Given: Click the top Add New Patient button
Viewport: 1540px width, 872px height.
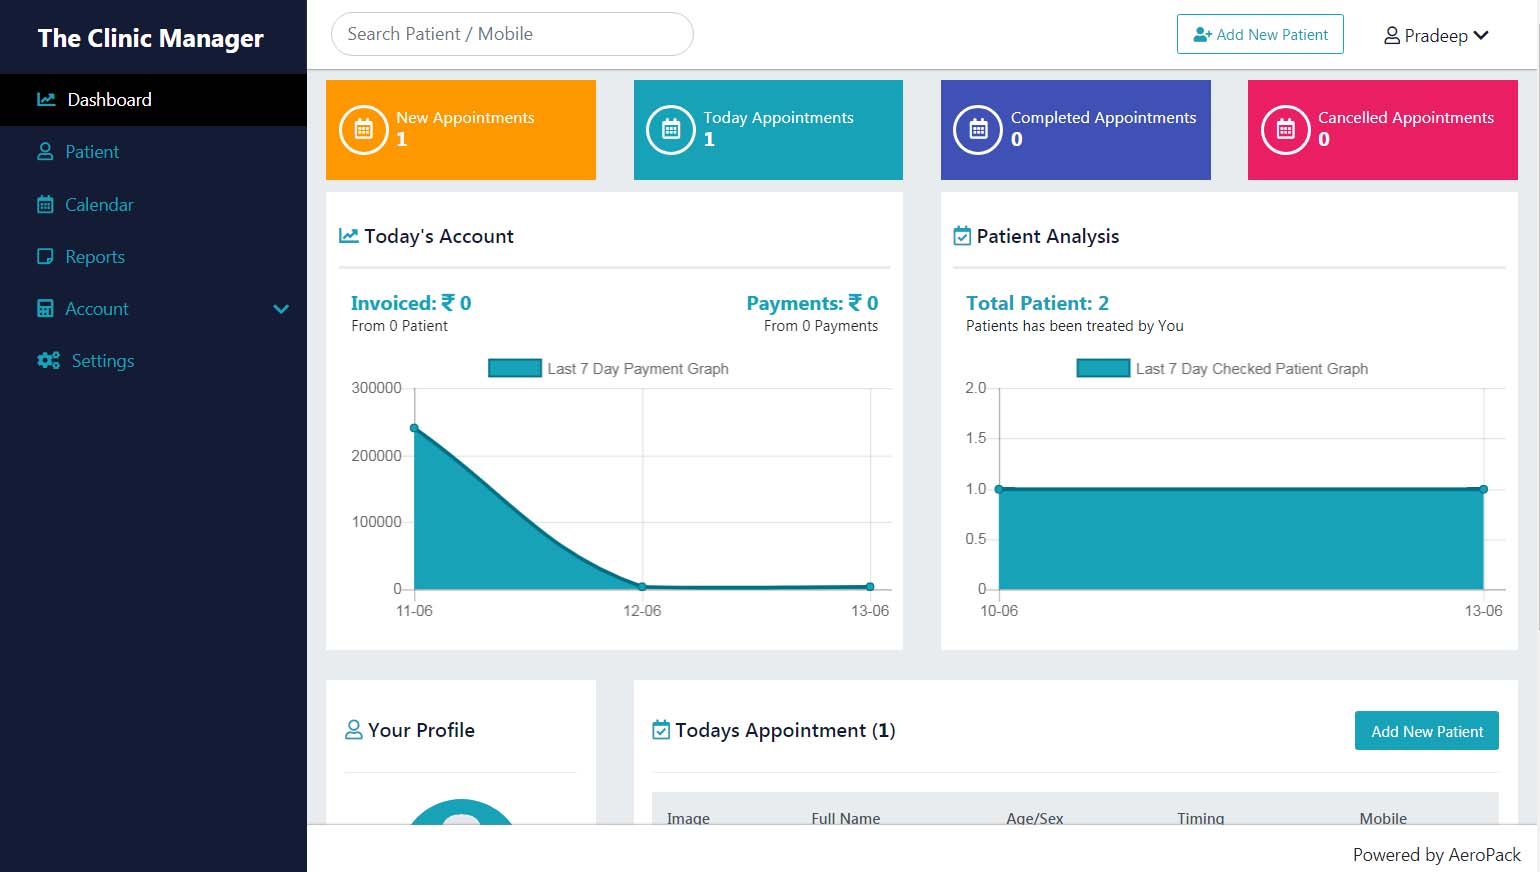Looking at the screenshot, I should pos(1260,34).
